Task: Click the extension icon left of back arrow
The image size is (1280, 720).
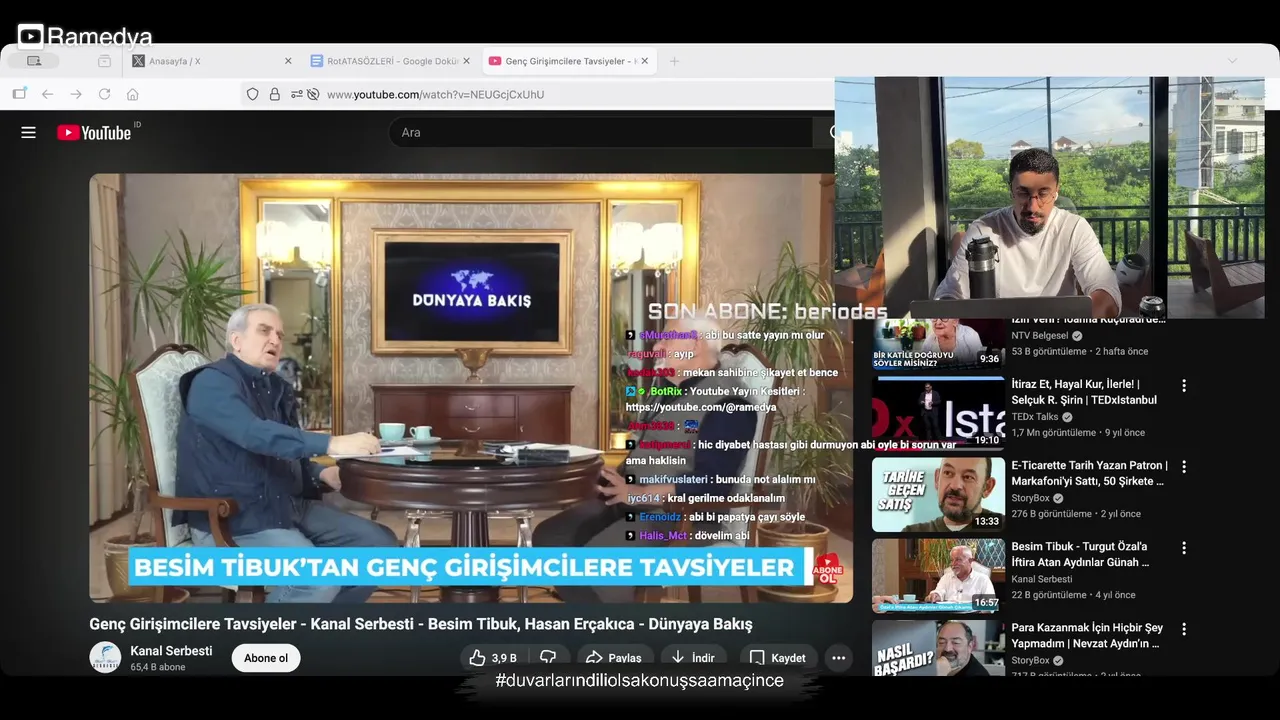Action: (19, 94)
